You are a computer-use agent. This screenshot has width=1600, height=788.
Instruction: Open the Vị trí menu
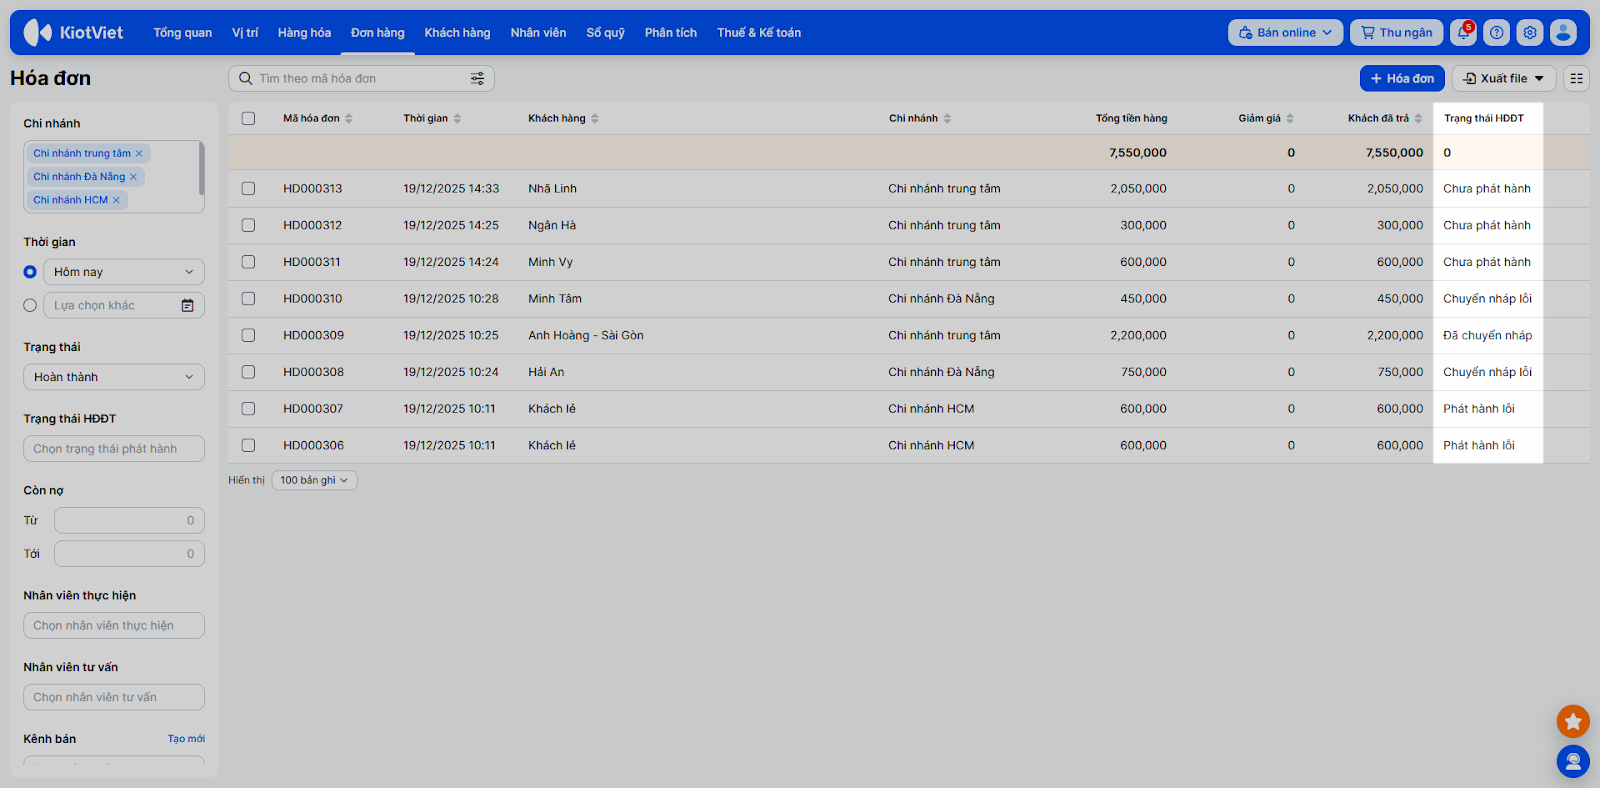245,33
